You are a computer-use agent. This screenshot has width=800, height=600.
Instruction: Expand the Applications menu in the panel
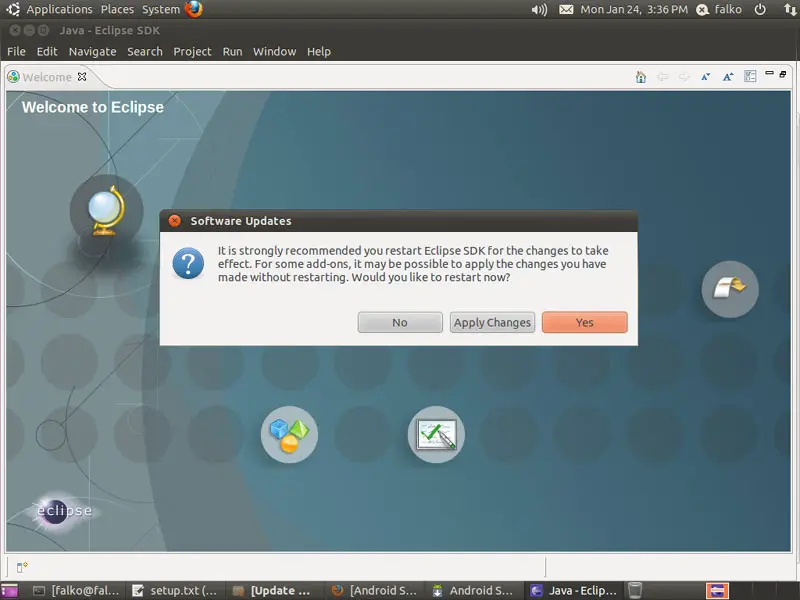click(58, 10)
